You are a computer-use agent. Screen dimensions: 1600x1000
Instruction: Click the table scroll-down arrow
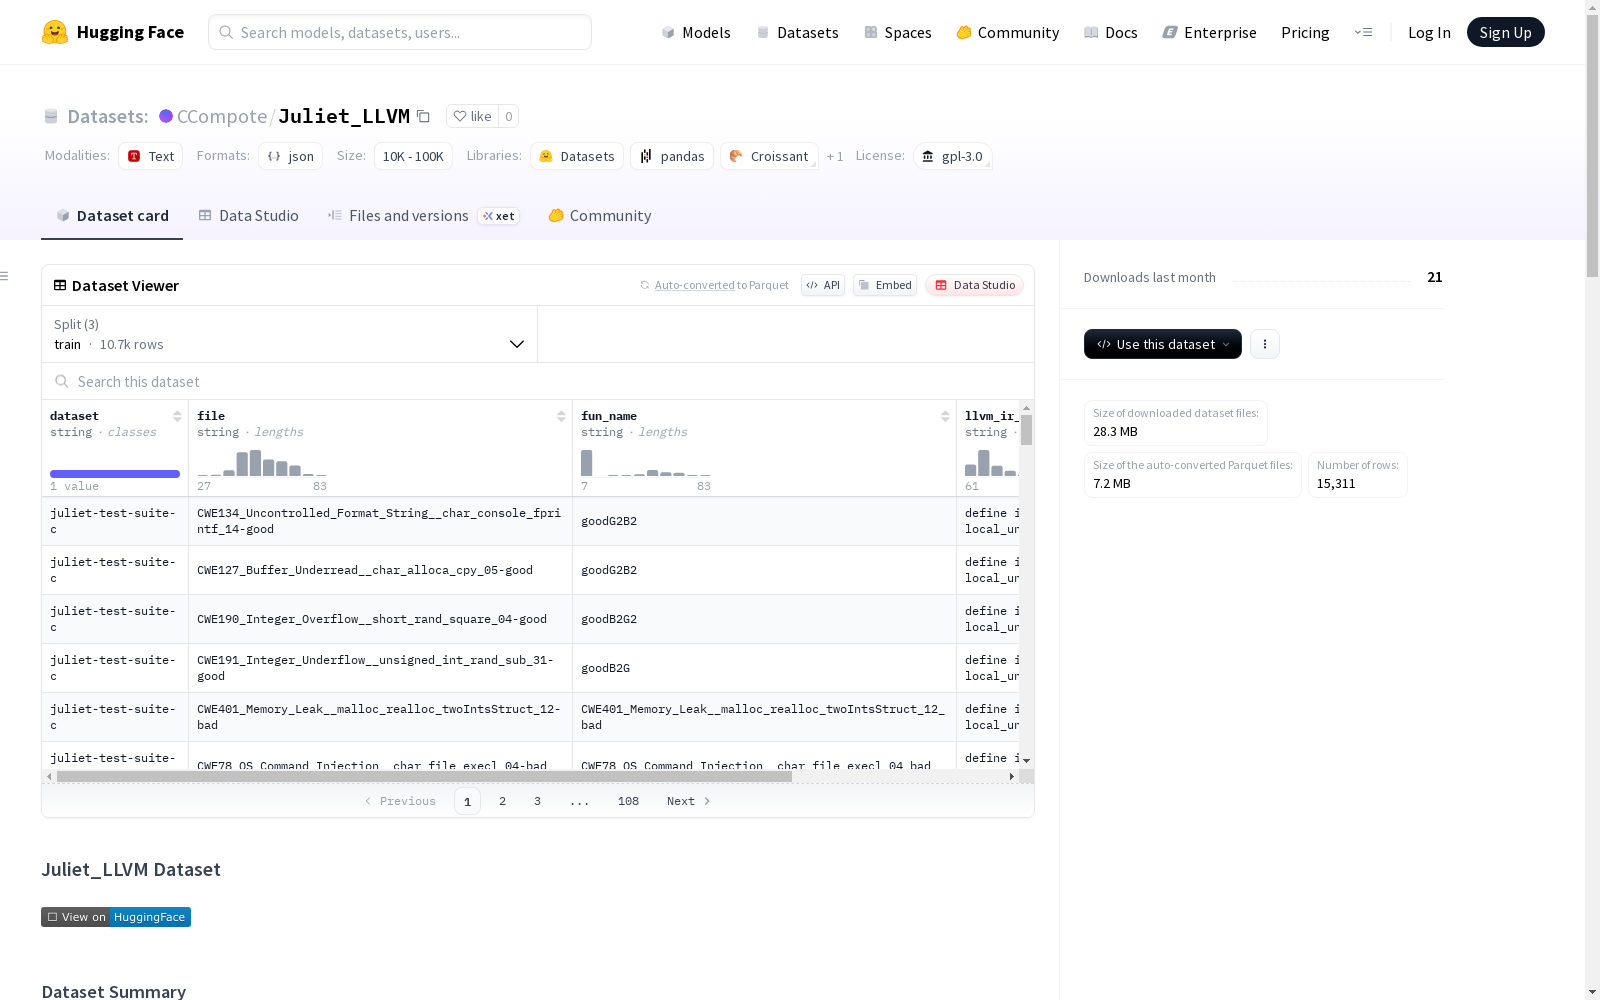point(1026,761)
